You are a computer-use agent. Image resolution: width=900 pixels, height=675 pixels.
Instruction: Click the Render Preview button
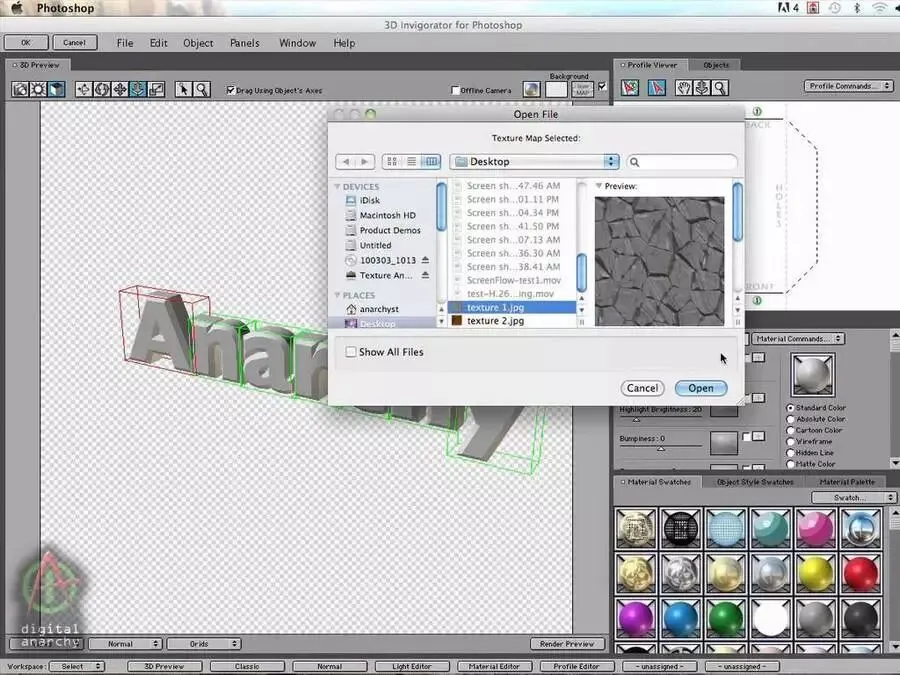567,644
